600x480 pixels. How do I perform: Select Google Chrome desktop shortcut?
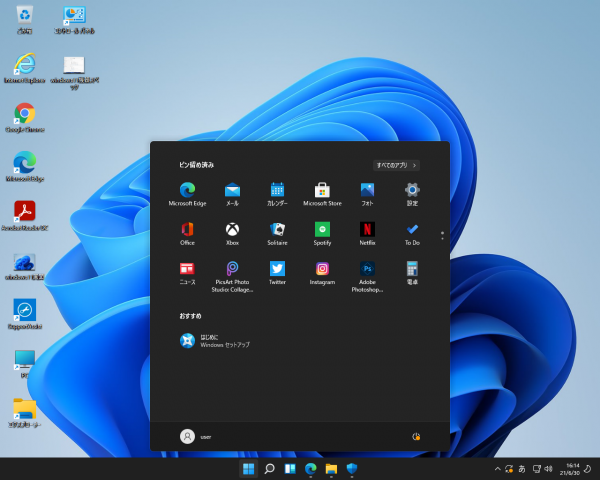[25, 118]
